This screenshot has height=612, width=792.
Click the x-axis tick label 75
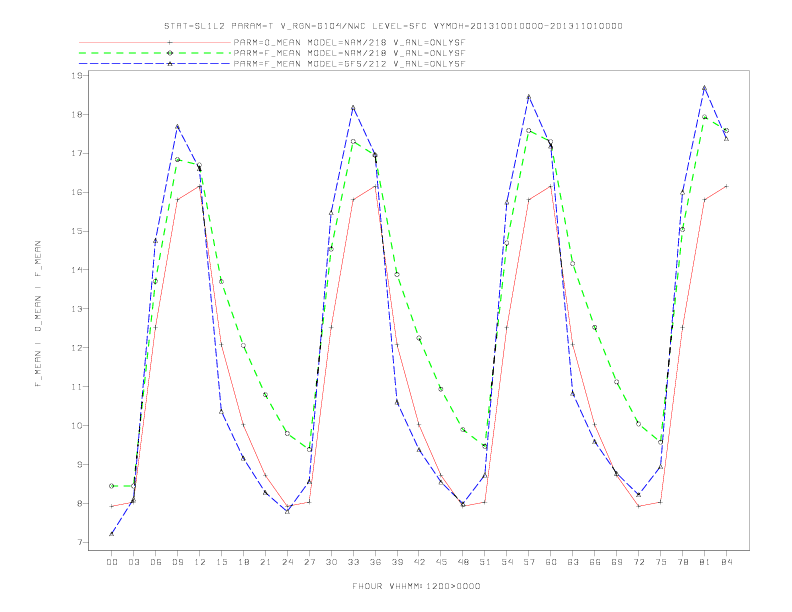pos(661,562)
